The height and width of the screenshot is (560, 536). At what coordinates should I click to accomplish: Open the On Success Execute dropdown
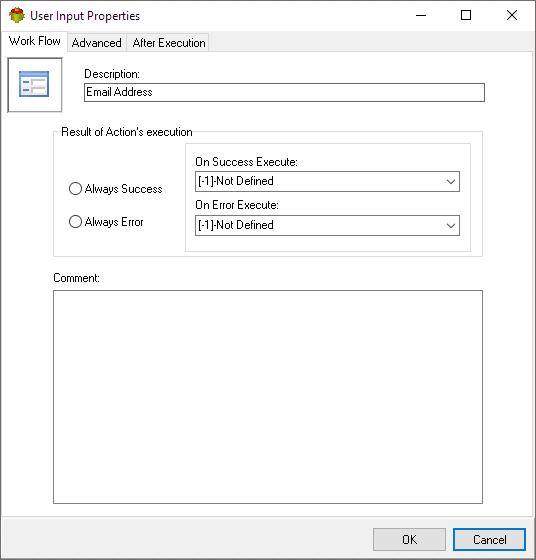[327, 181]
